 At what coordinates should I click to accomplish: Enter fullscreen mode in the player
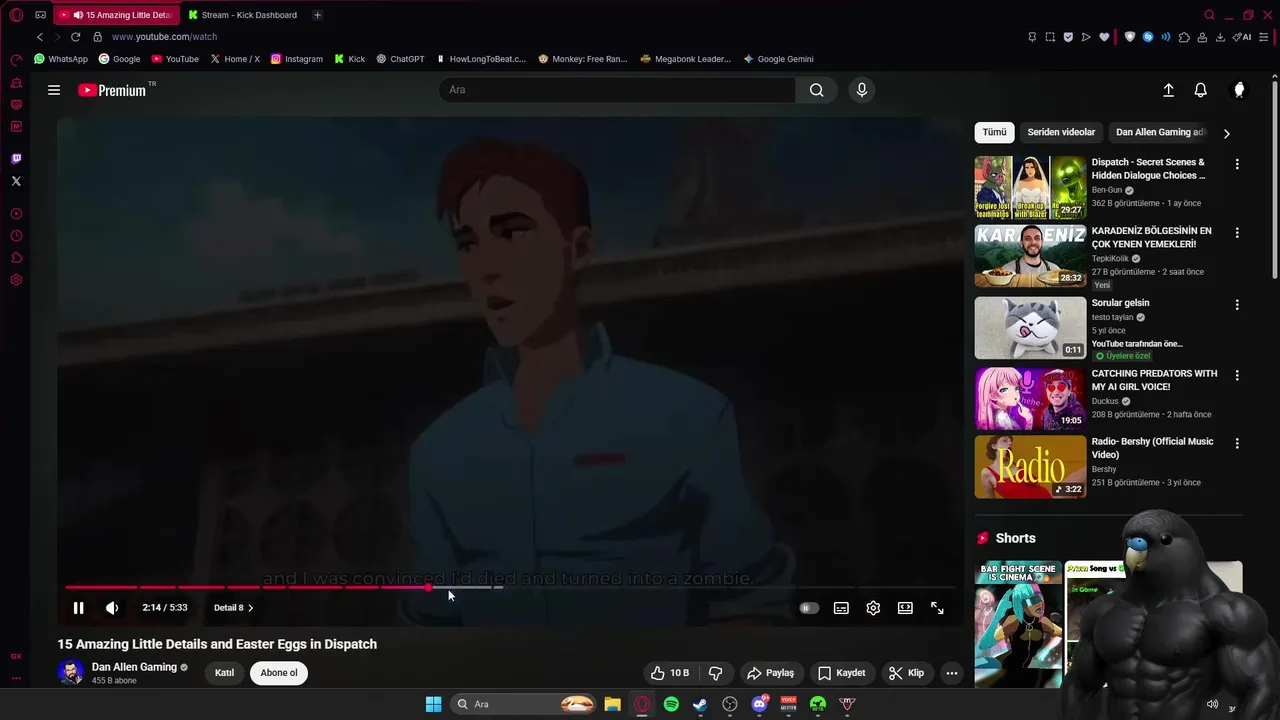[937, 608]
